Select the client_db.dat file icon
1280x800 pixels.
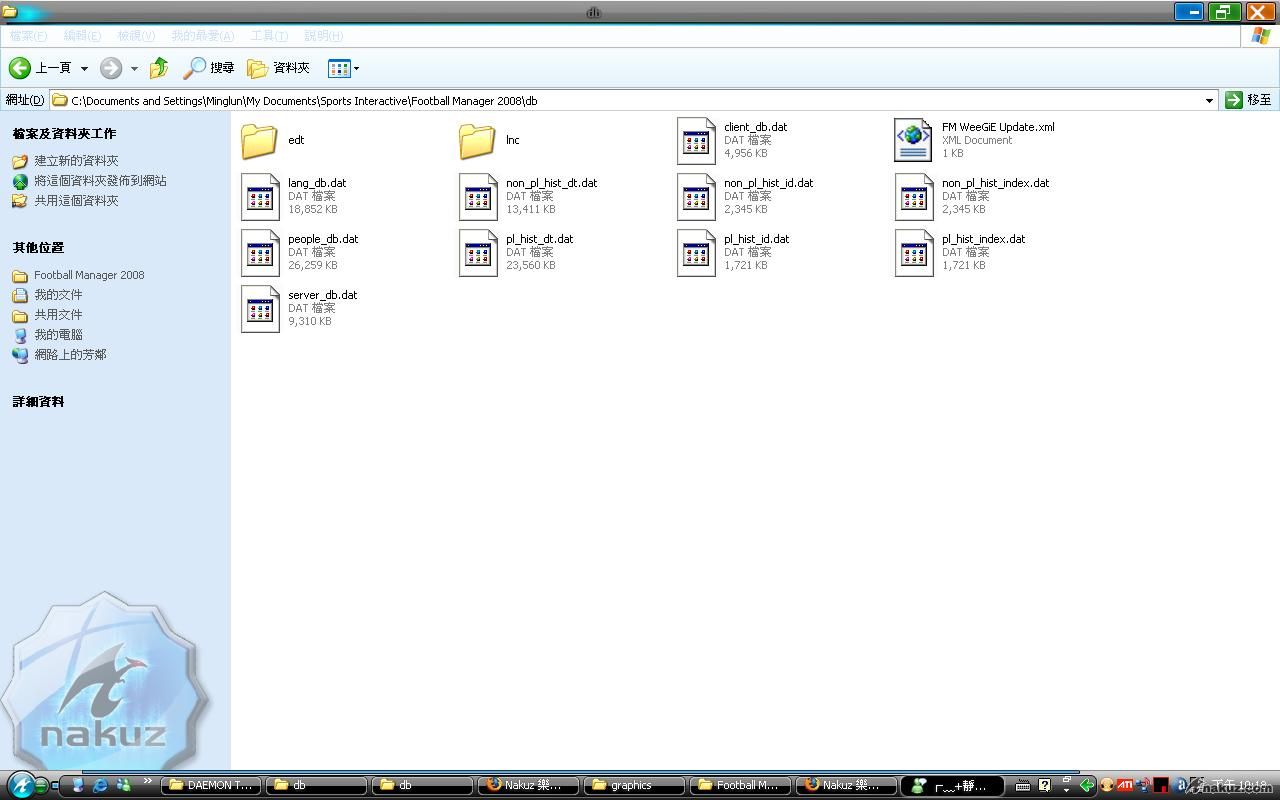pyautogui.click(x=696, y=141)
